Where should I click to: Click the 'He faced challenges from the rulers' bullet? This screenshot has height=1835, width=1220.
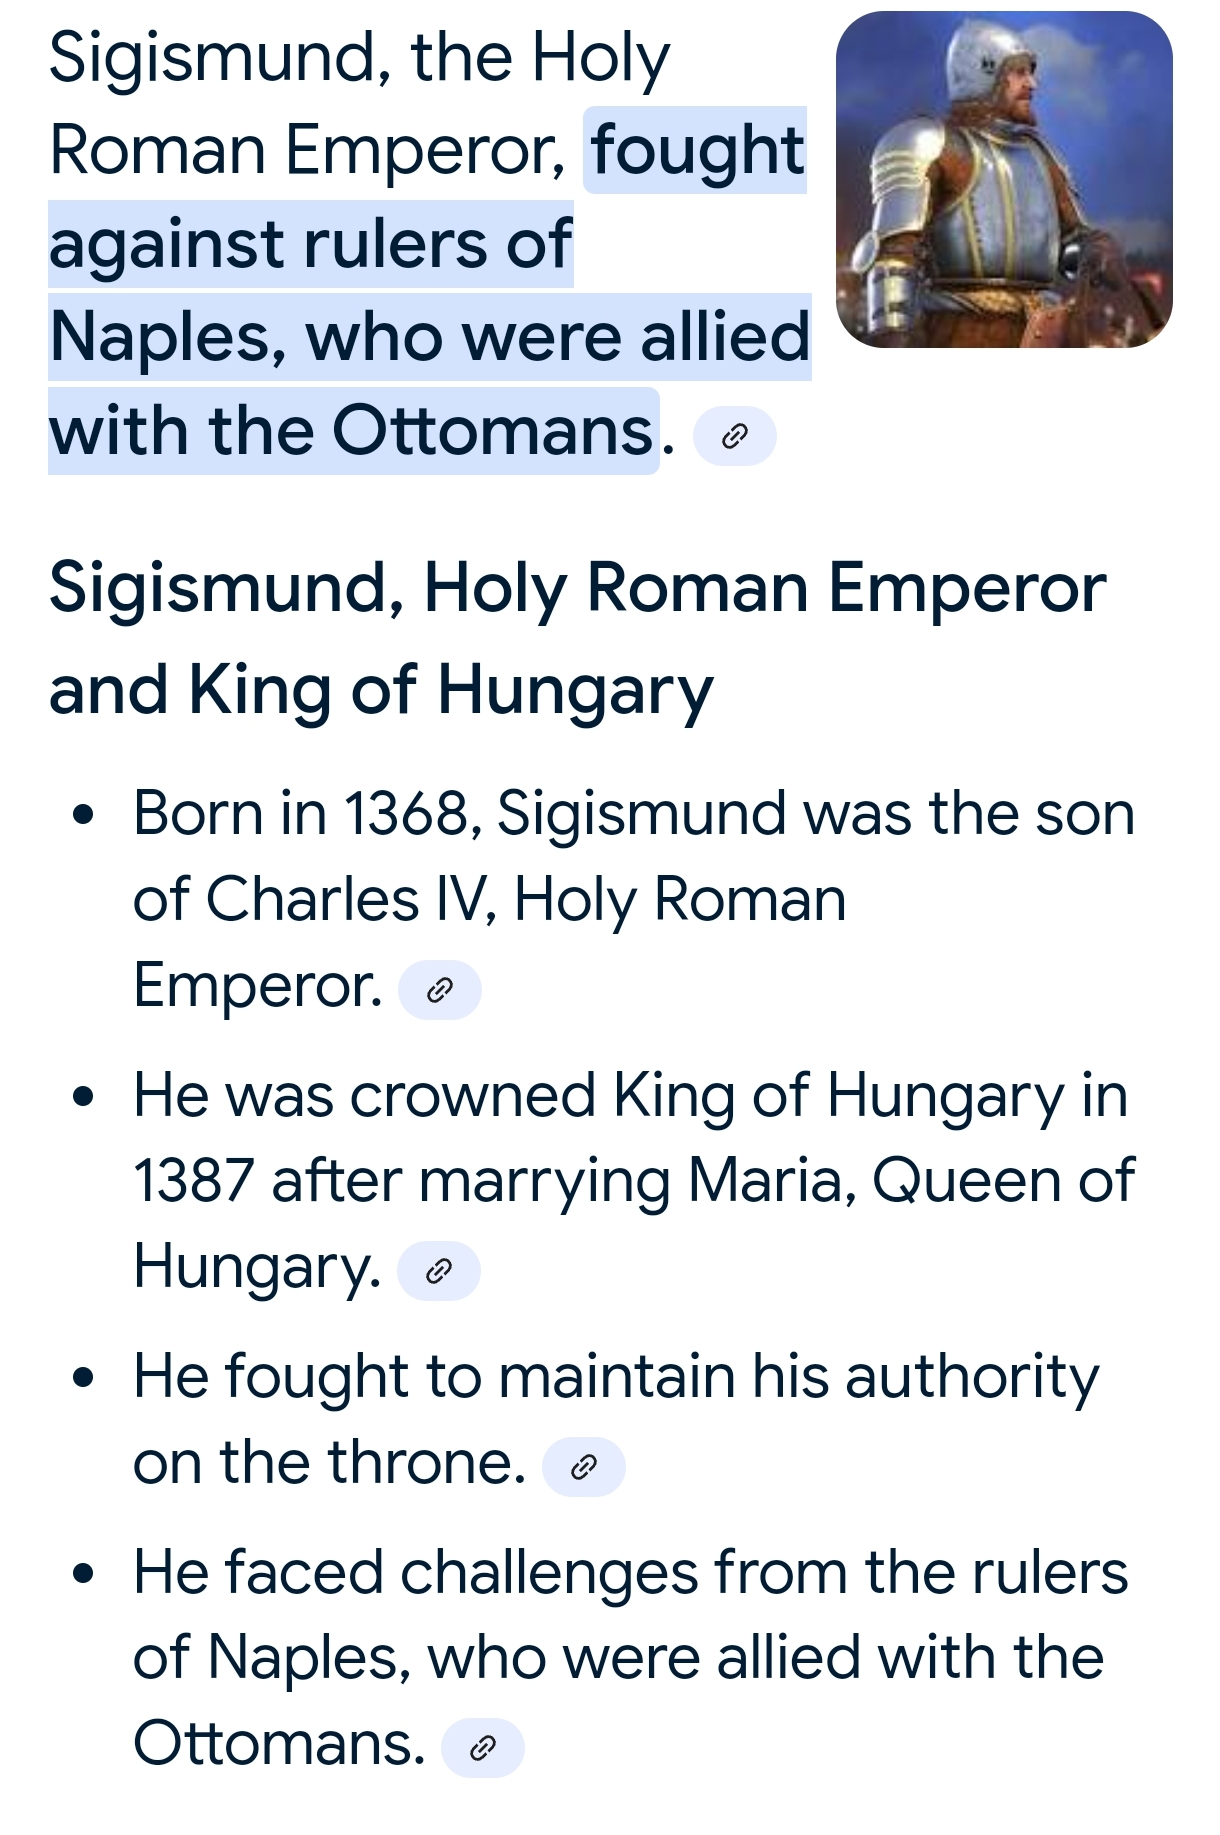[x=630, y=1572]
